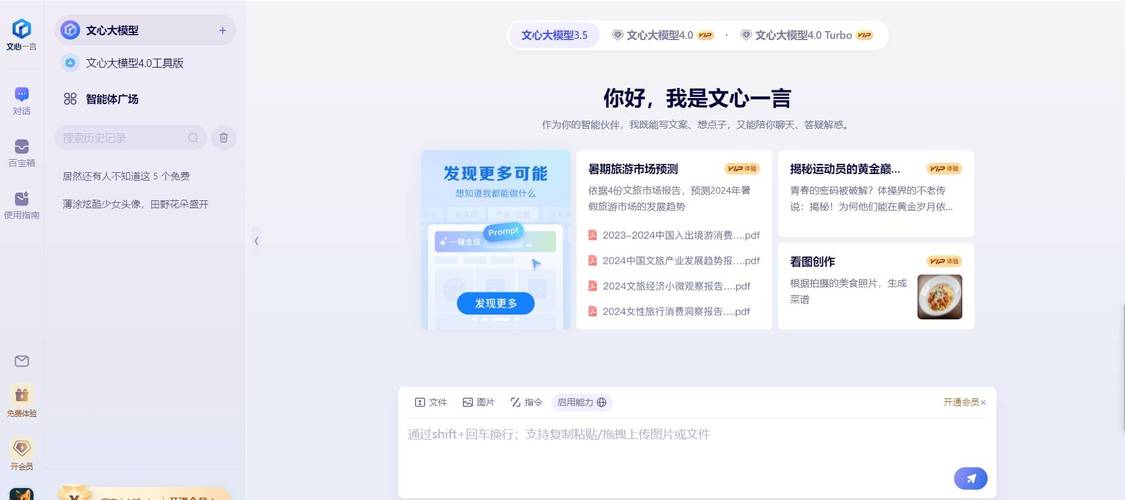
Task: Open the mail envelope icon
Action: [22, 362]
